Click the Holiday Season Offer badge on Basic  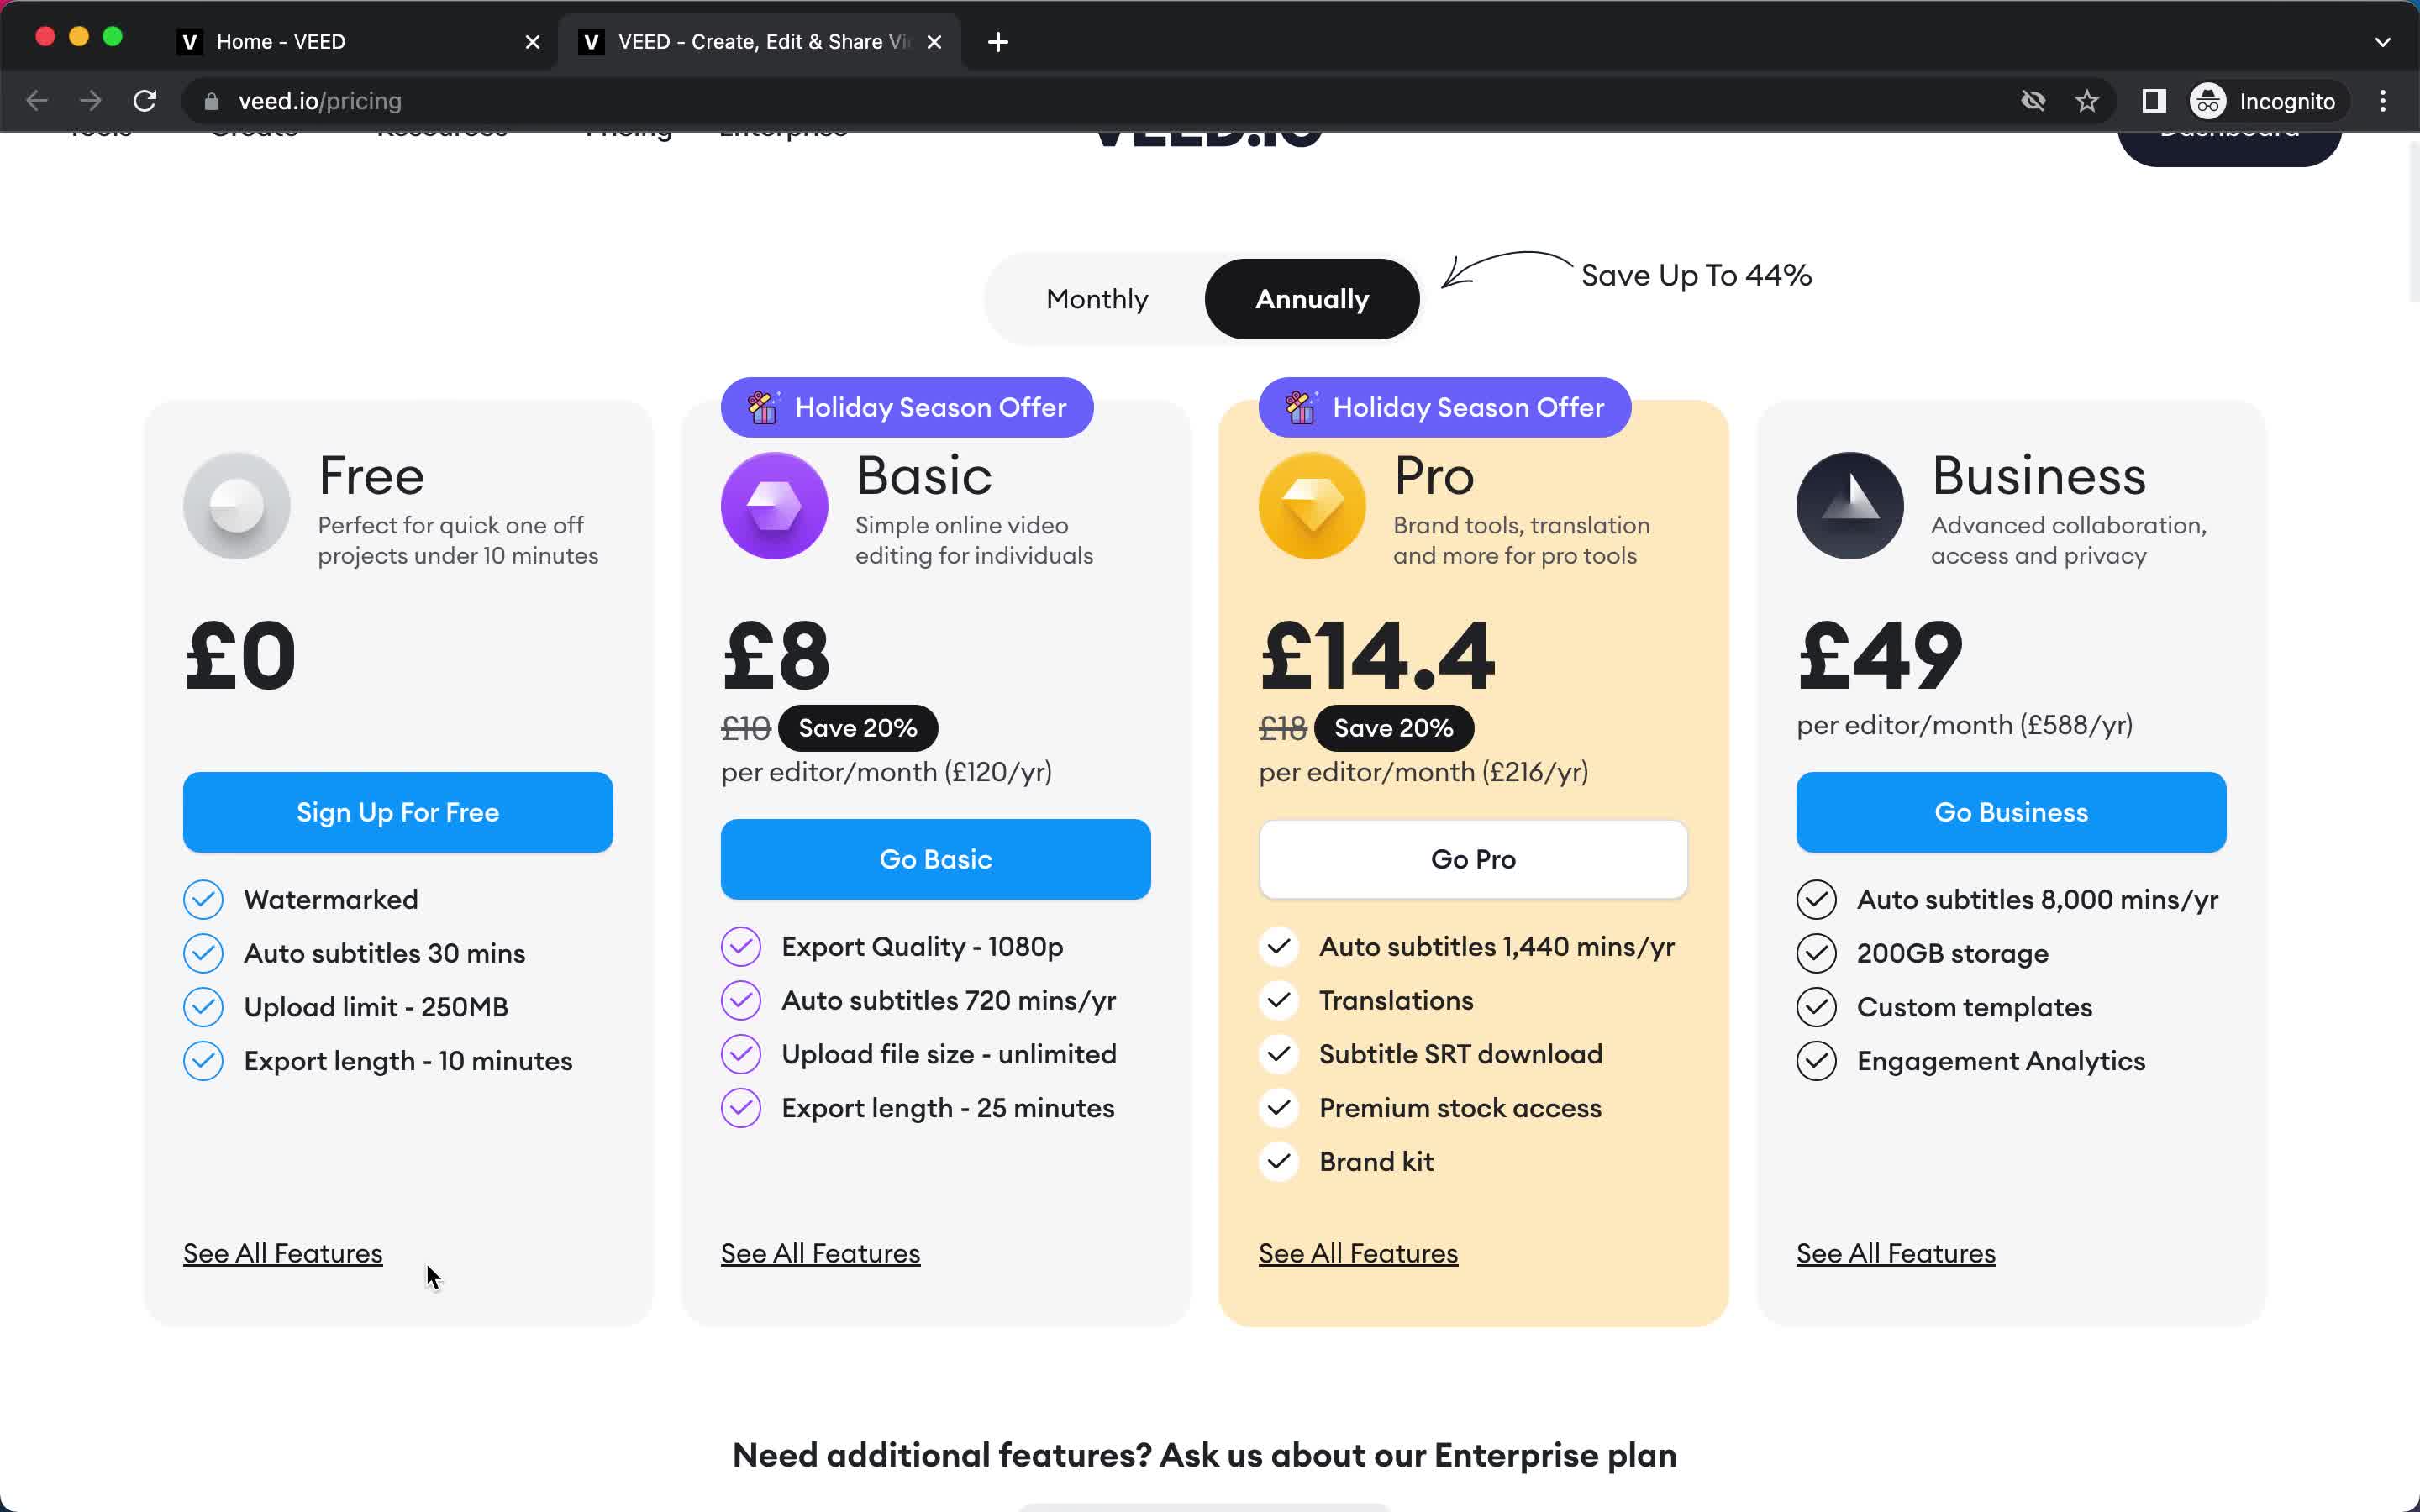(907, 407)
